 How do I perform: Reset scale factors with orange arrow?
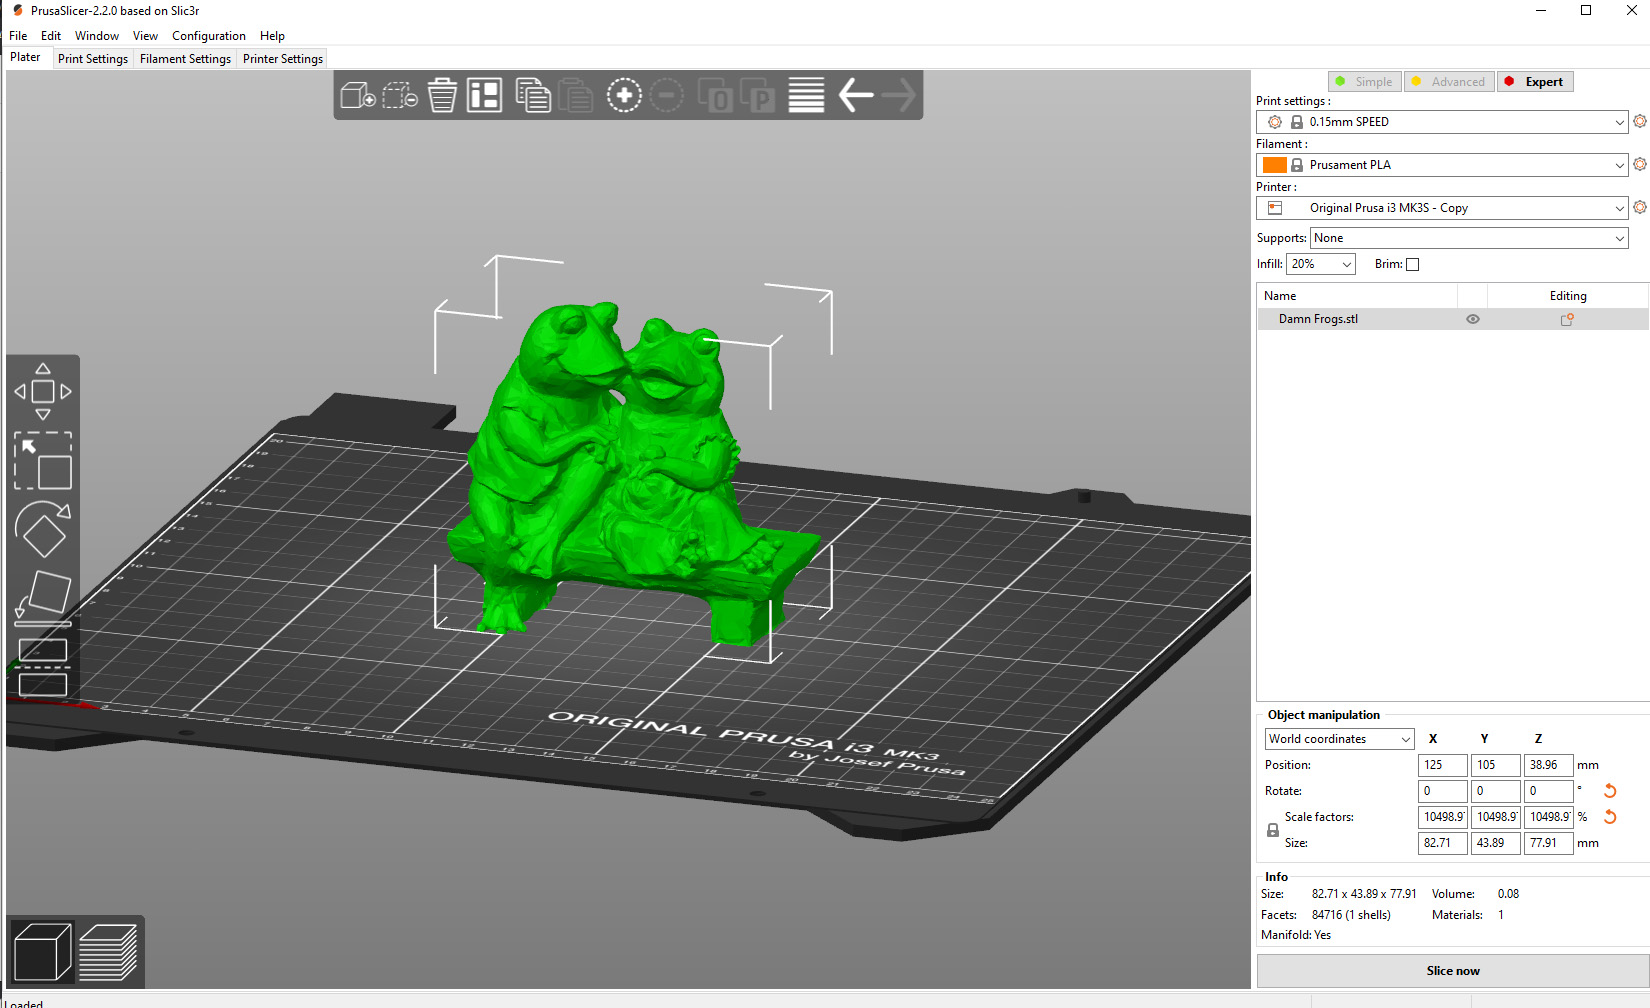tap(1610, 817)
